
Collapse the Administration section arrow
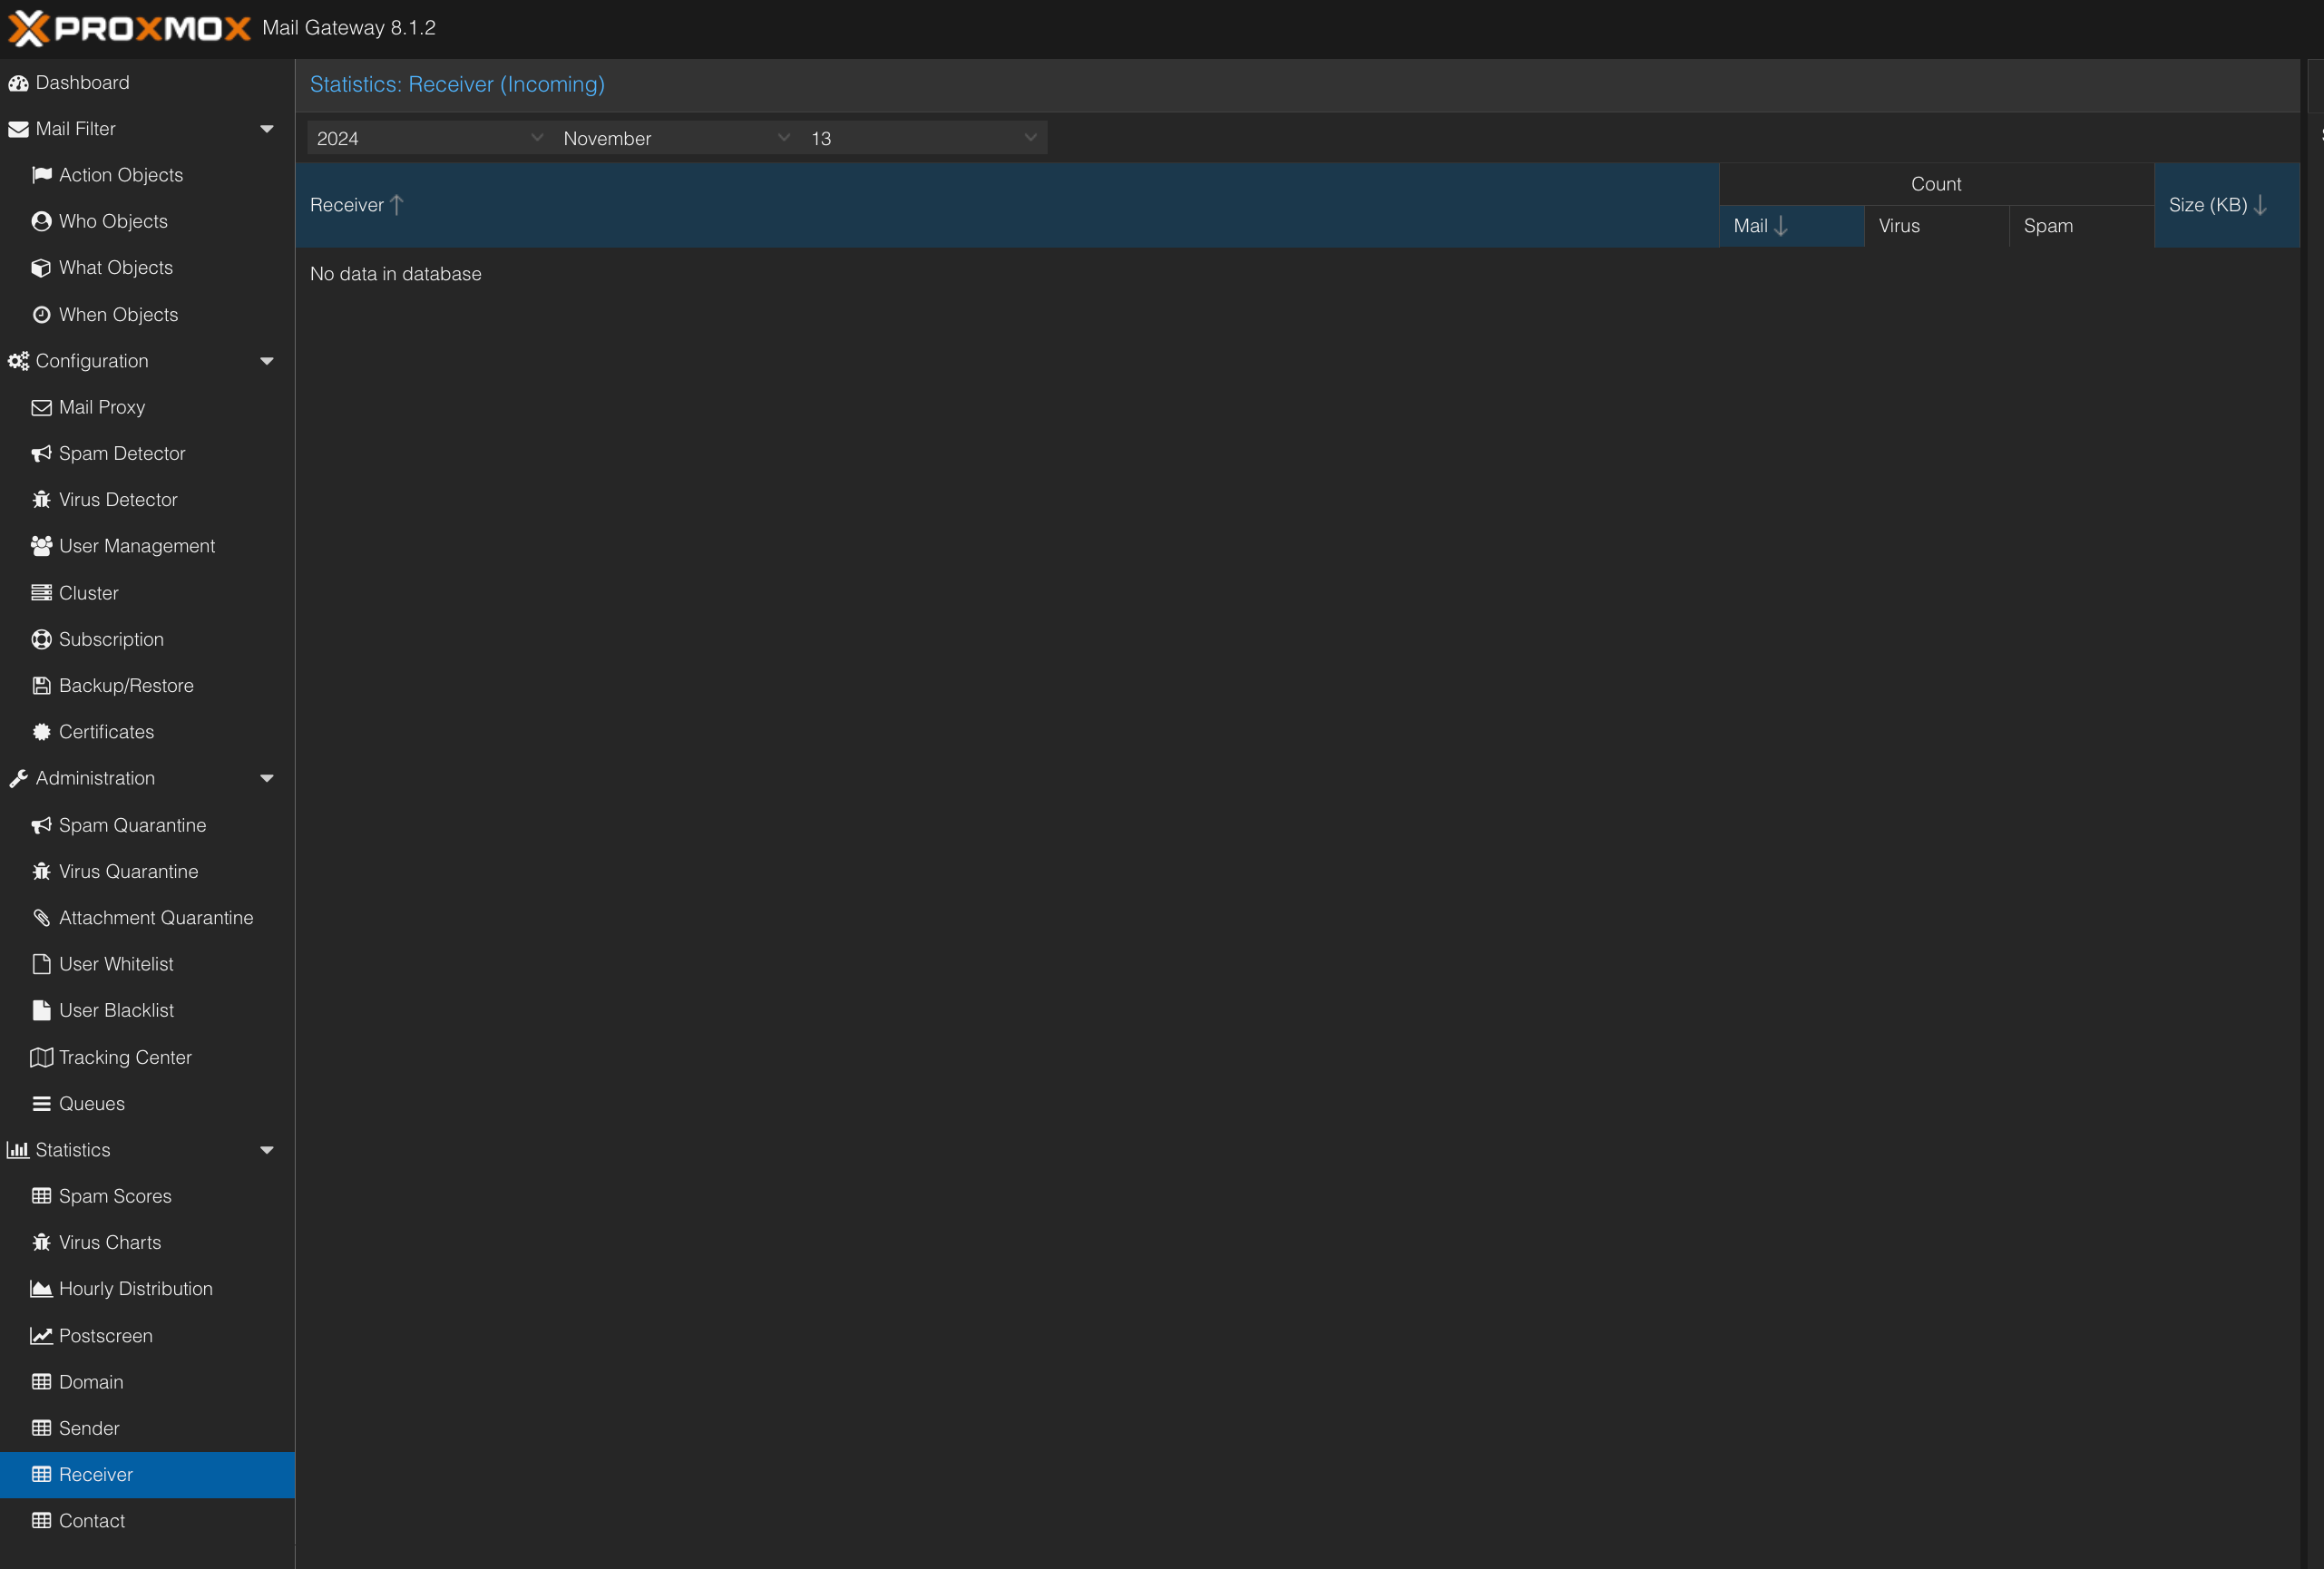click(267, 779)
